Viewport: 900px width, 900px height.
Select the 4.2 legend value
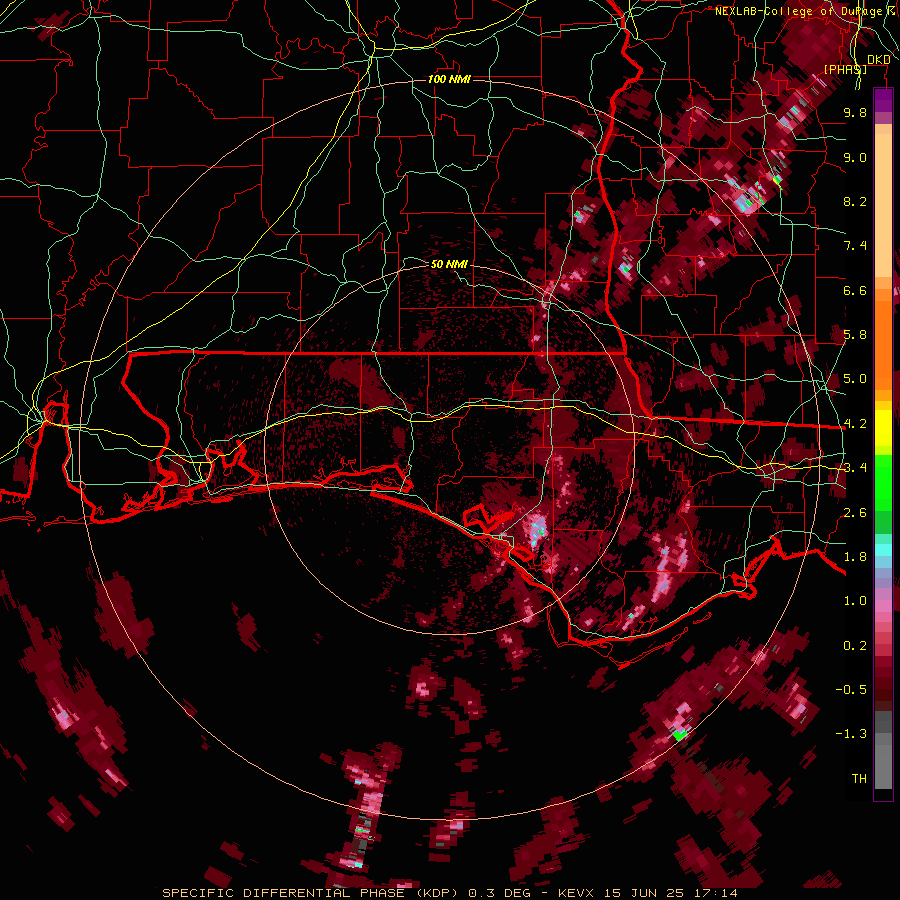(x=855, y=424)
